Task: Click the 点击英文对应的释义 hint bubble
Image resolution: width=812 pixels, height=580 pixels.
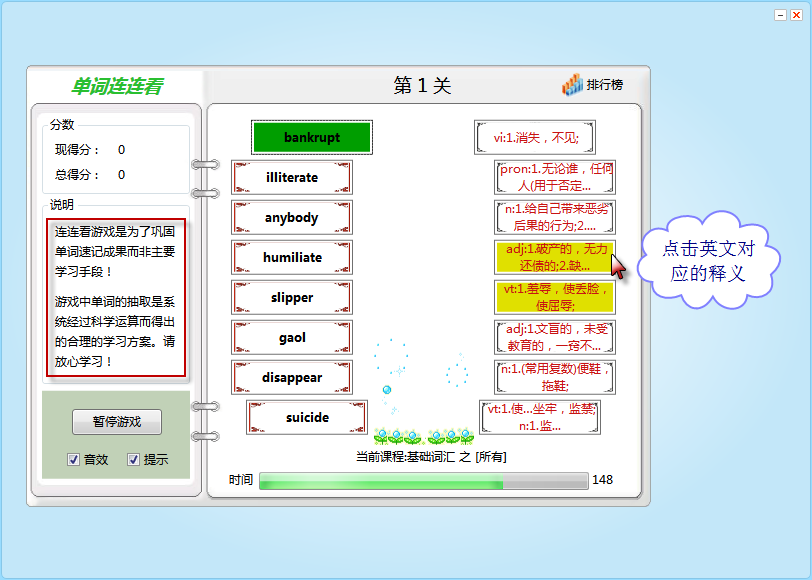Action: [708, 260]
